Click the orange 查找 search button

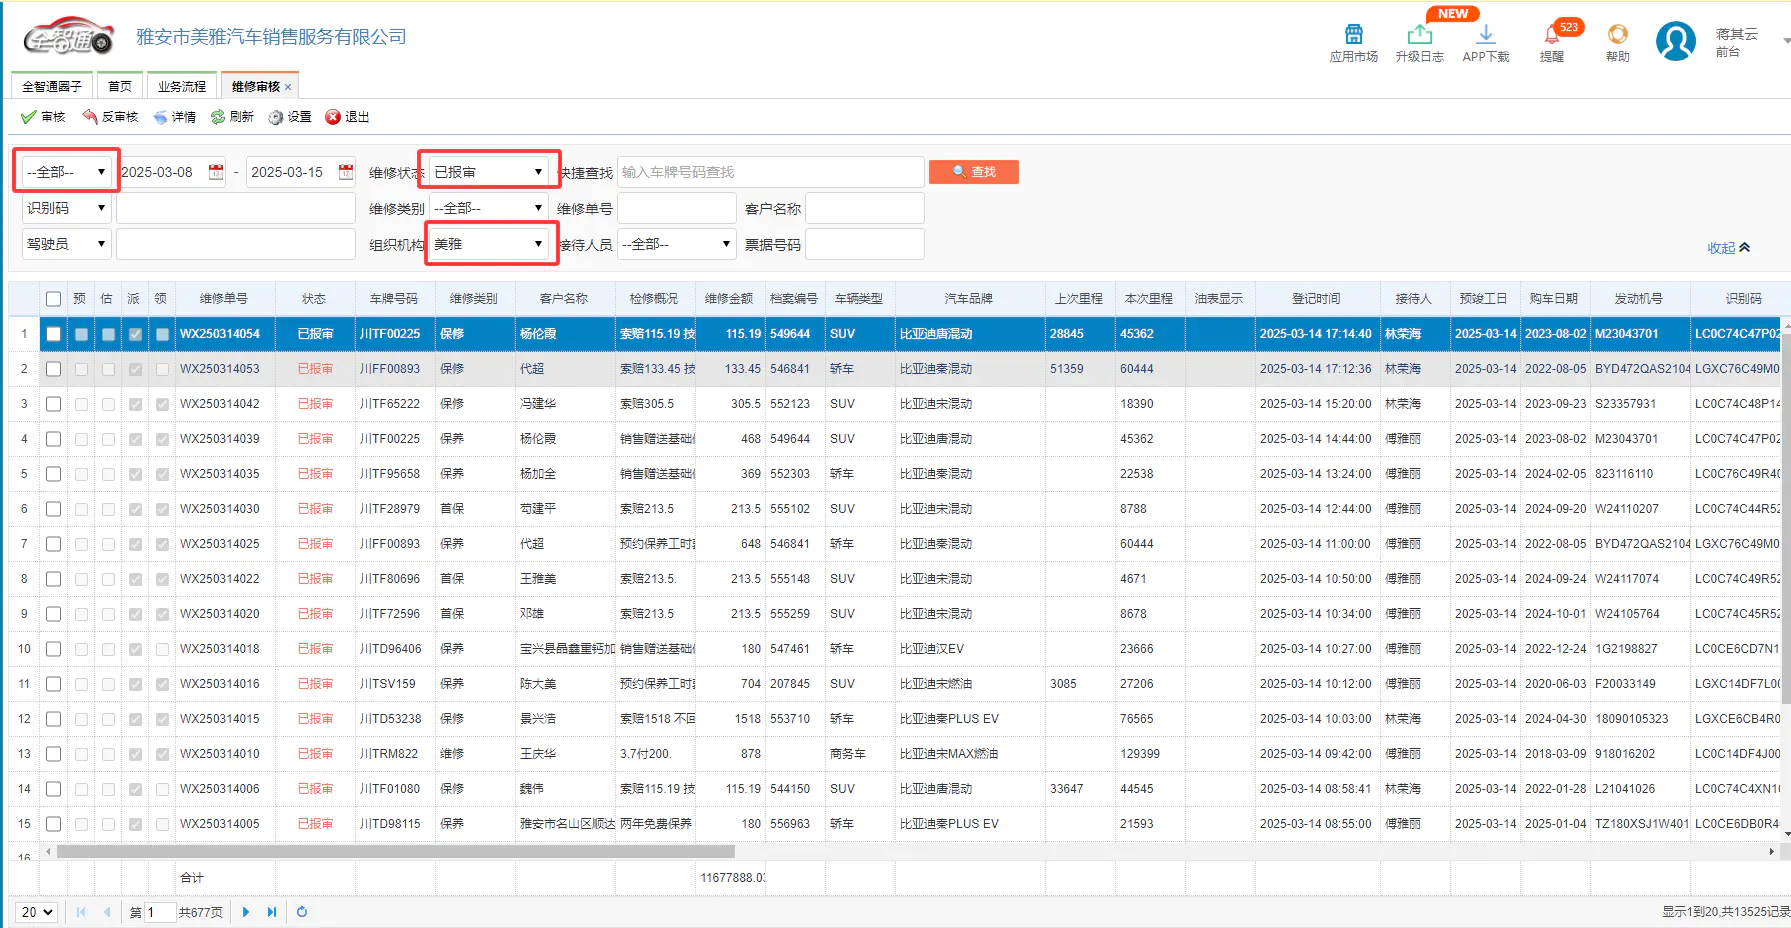tap(973, 172)
